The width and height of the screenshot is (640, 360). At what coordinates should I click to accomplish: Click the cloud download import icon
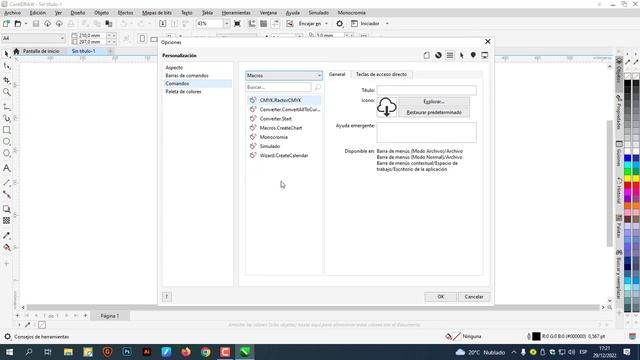(47, 24)
